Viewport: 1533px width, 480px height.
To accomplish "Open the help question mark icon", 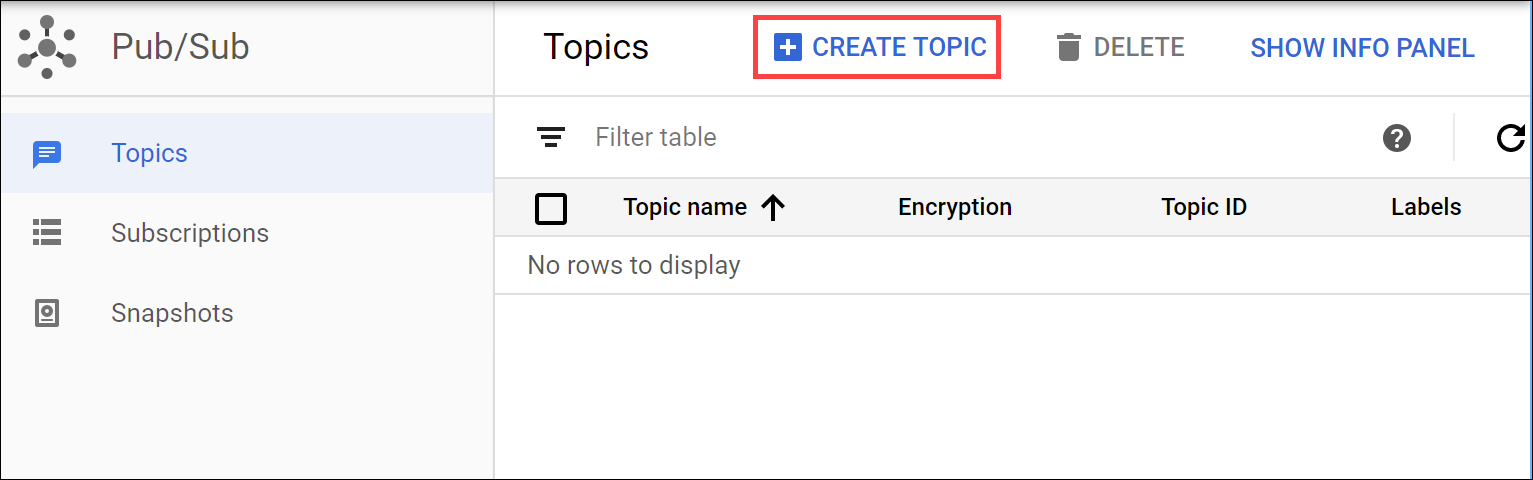I will (1396, 138).
